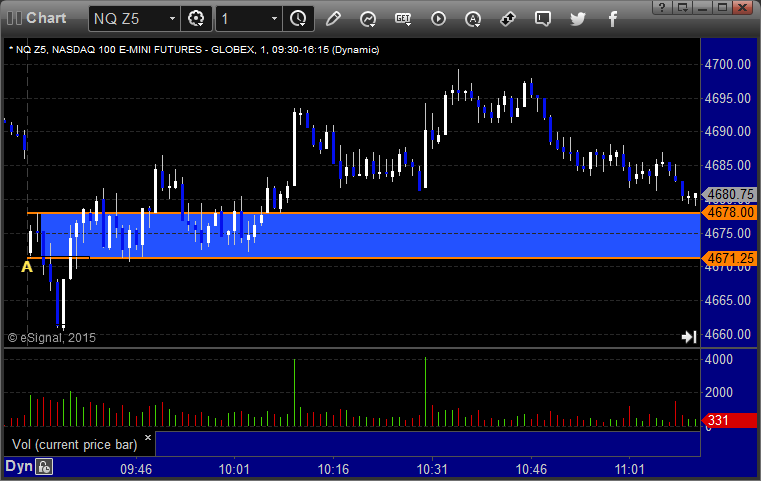Share chart on Twitter
This screenshot has width=761, height=481.
[578, 19]
